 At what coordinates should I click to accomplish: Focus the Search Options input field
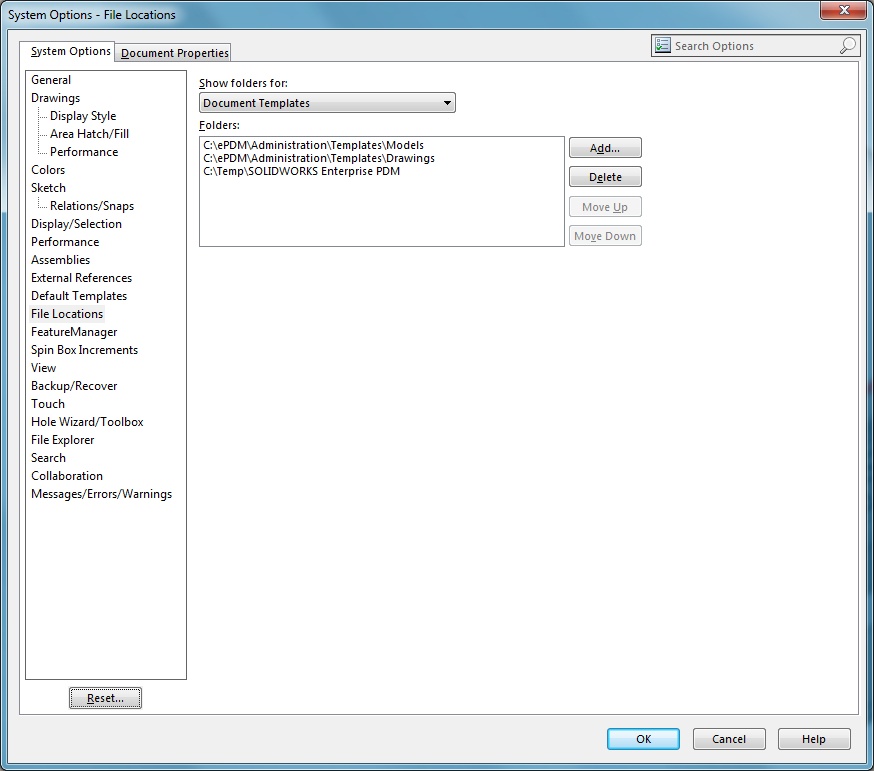pos(755,46)
